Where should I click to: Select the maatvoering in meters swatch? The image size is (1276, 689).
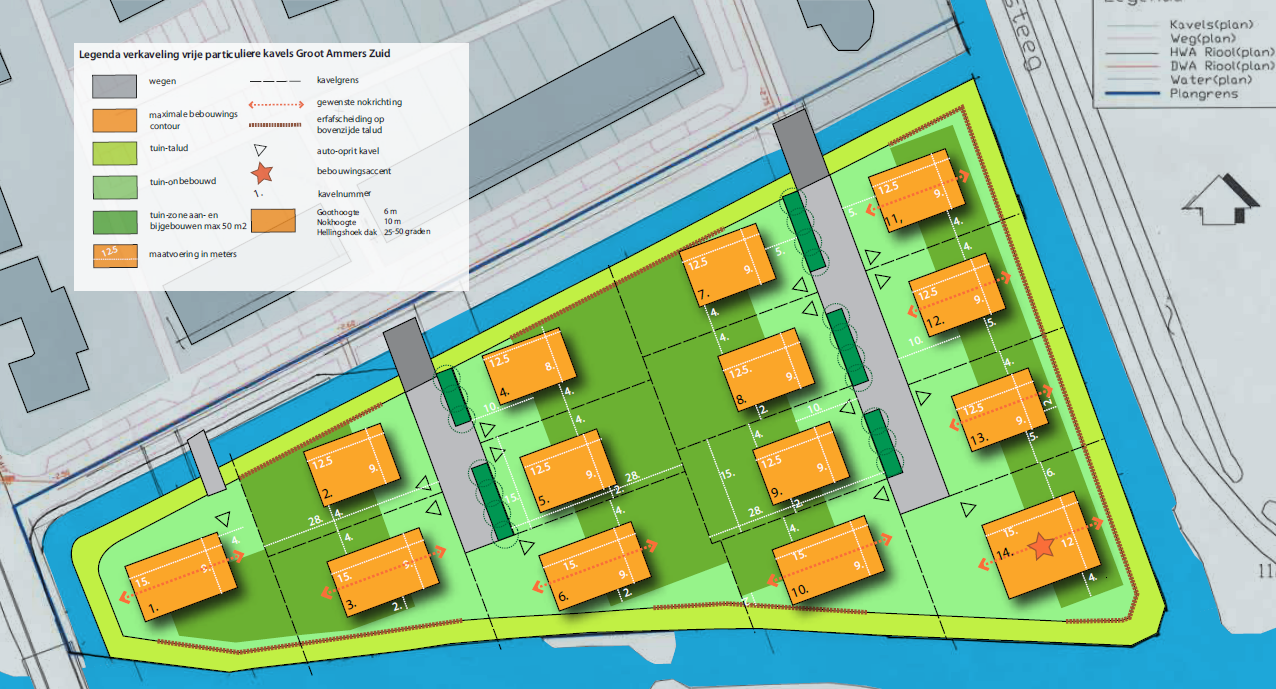115,255
